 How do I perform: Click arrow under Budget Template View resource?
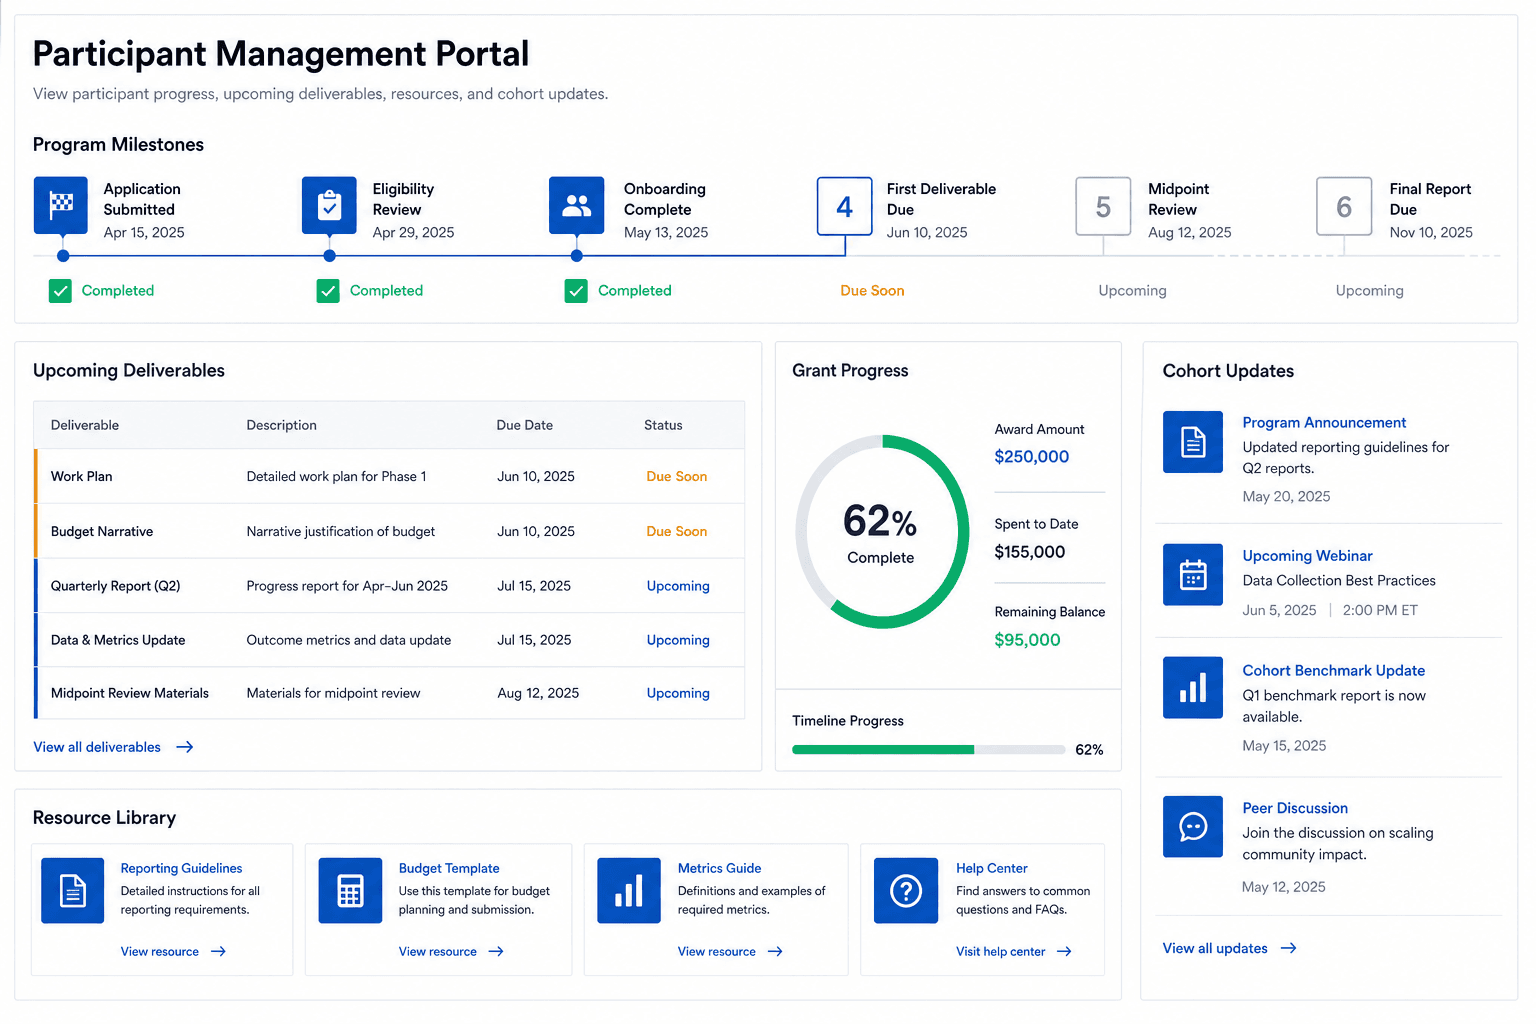496,952
